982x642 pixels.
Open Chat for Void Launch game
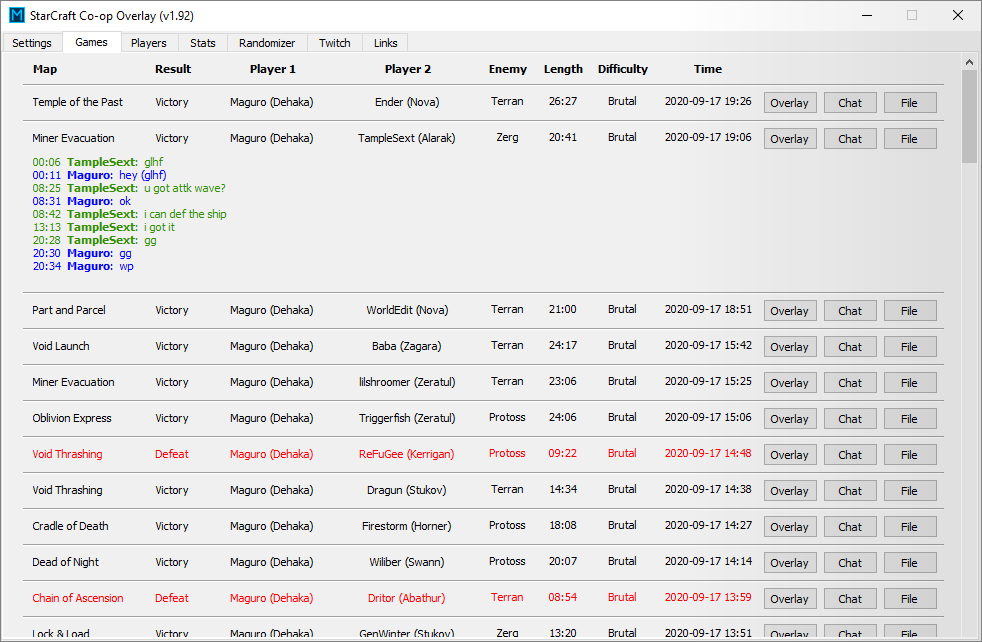850,346
